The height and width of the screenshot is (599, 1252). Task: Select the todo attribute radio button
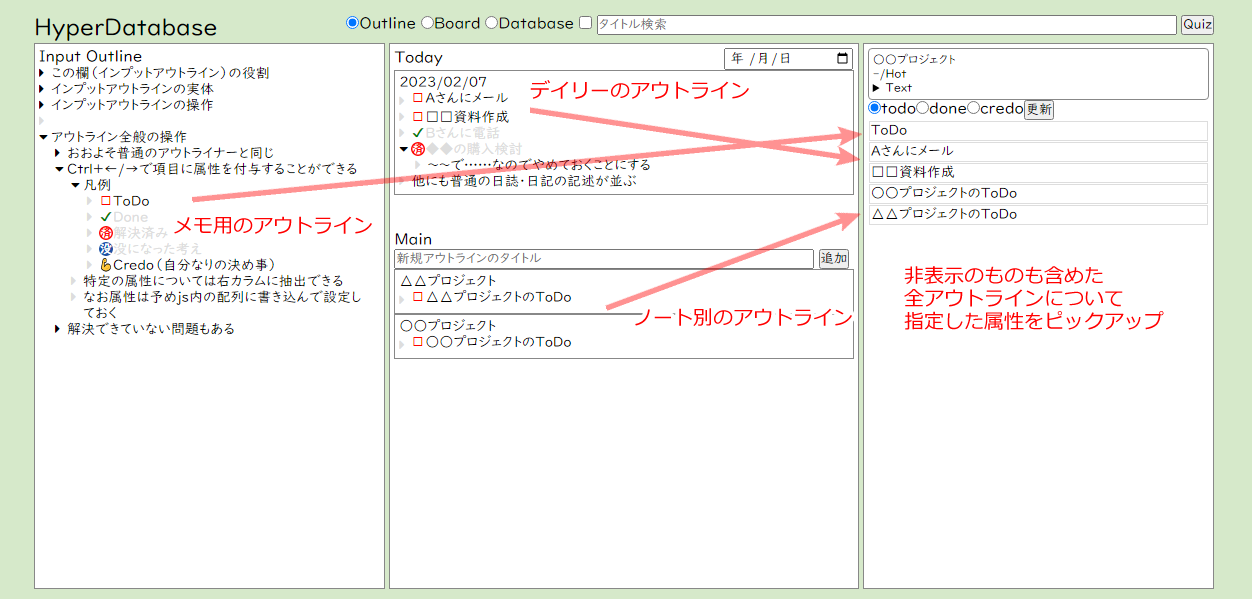[x=875, y=108]
